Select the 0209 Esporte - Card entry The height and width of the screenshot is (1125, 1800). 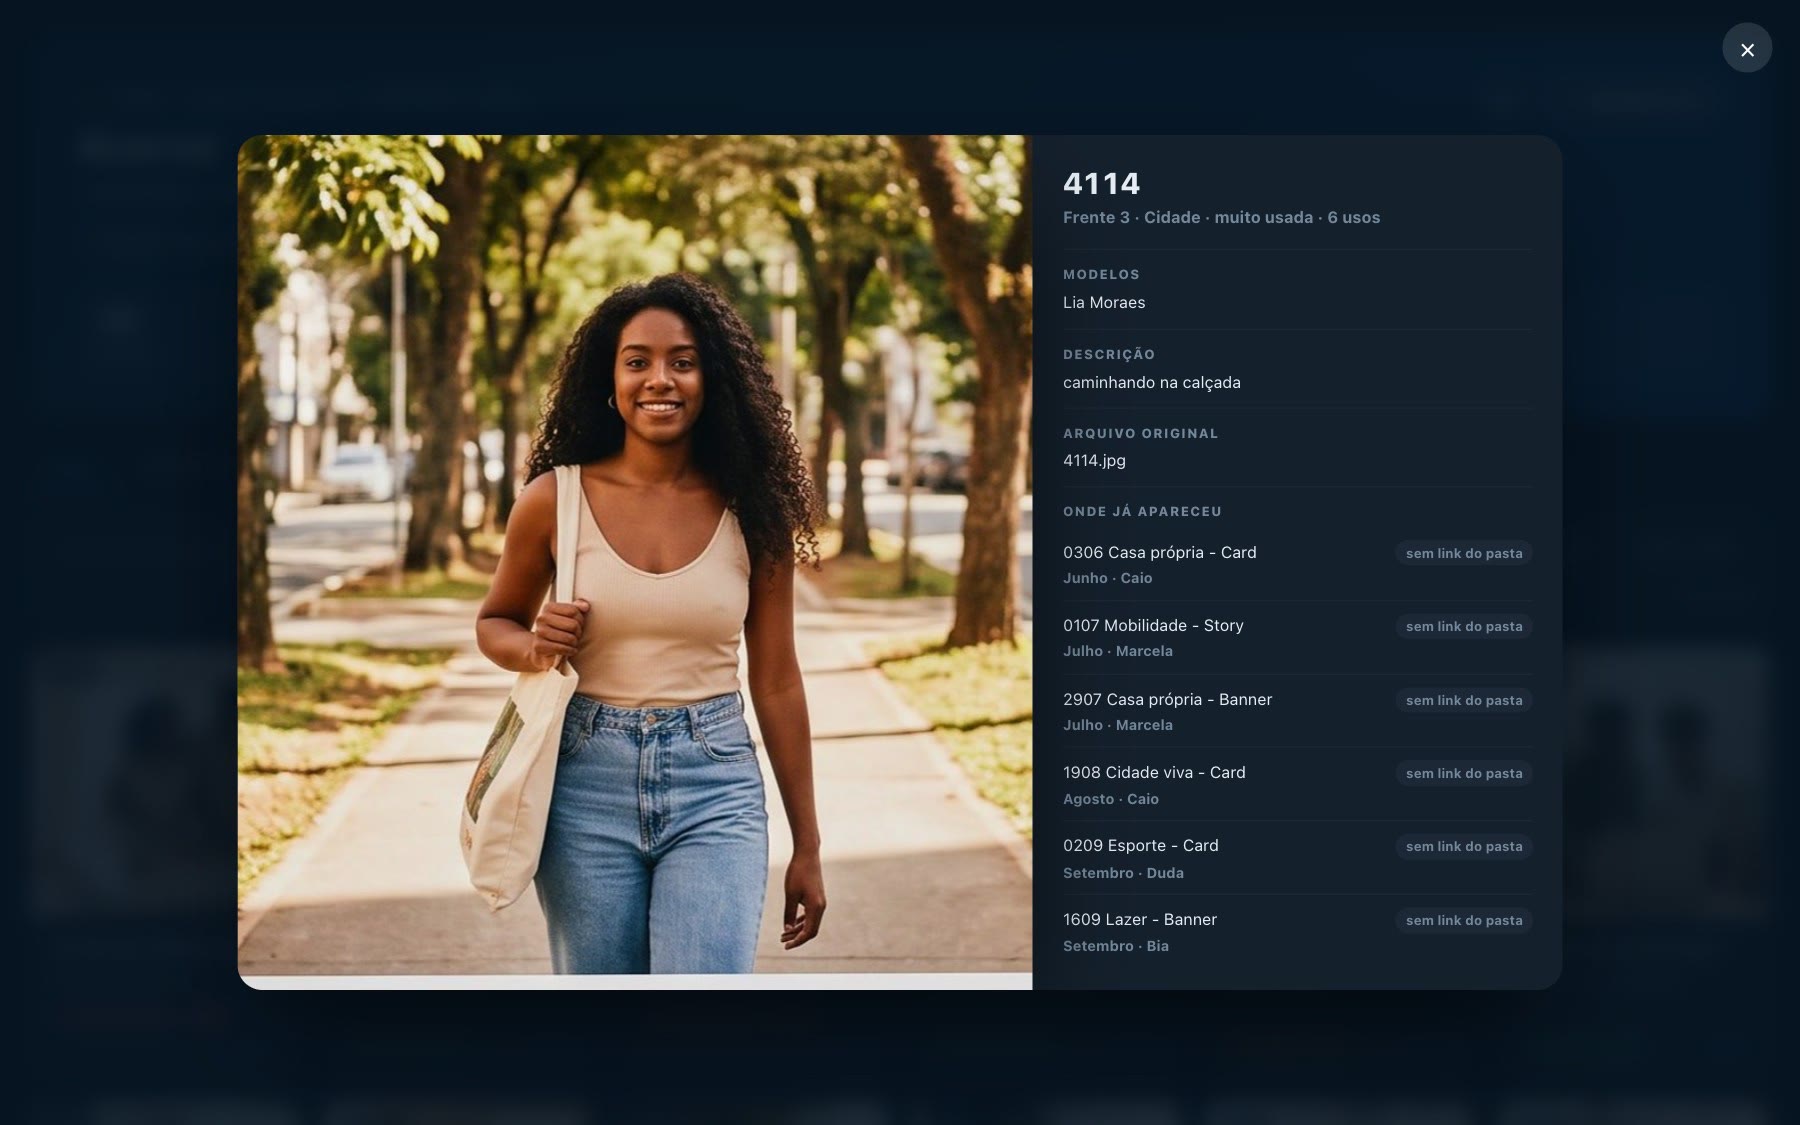pyautogui.click(x=1297, y=858)
